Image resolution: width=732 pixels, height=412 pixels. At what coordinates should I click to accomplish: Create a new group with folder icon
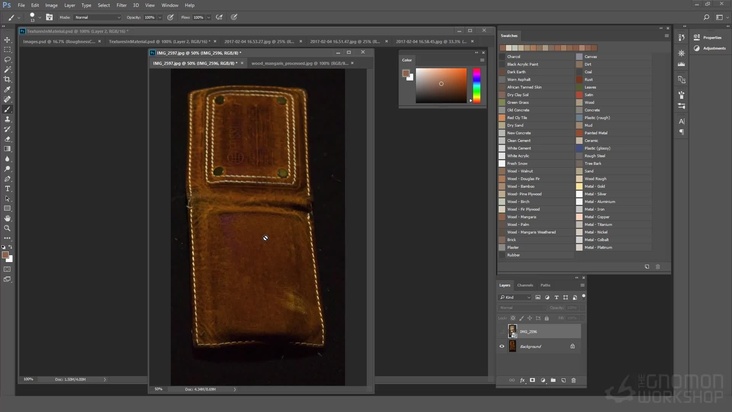click(x=553, y=380)
